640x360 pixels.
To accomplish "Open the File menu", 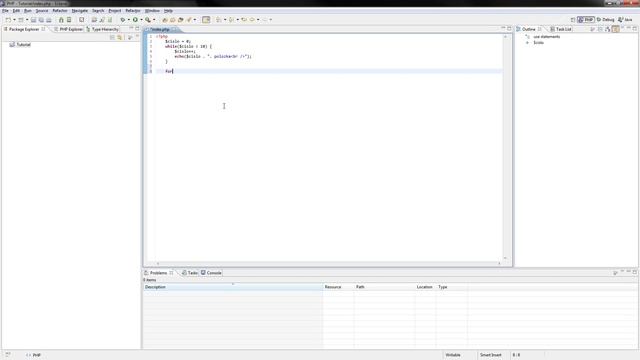I will click(5, 11).
